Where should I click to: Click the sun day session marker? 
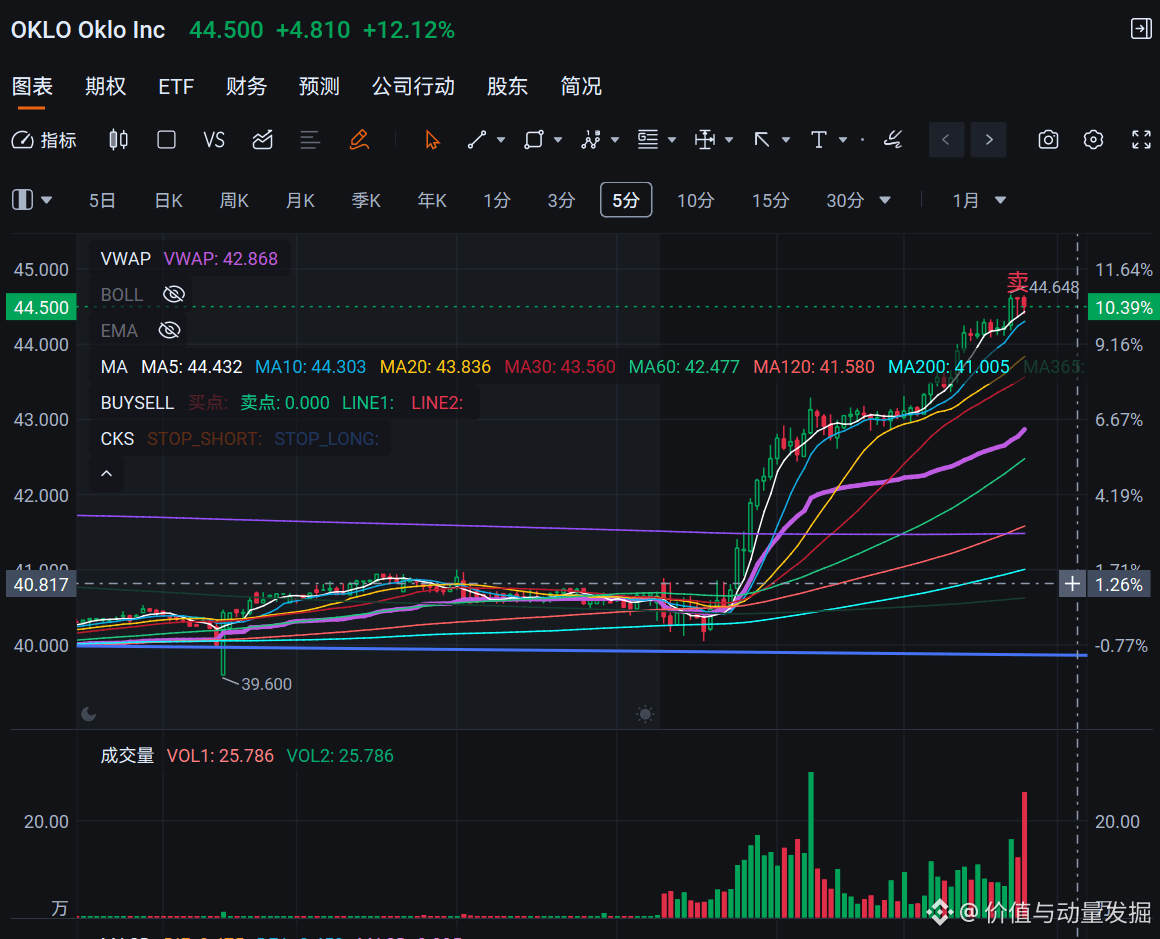point(645,714)
